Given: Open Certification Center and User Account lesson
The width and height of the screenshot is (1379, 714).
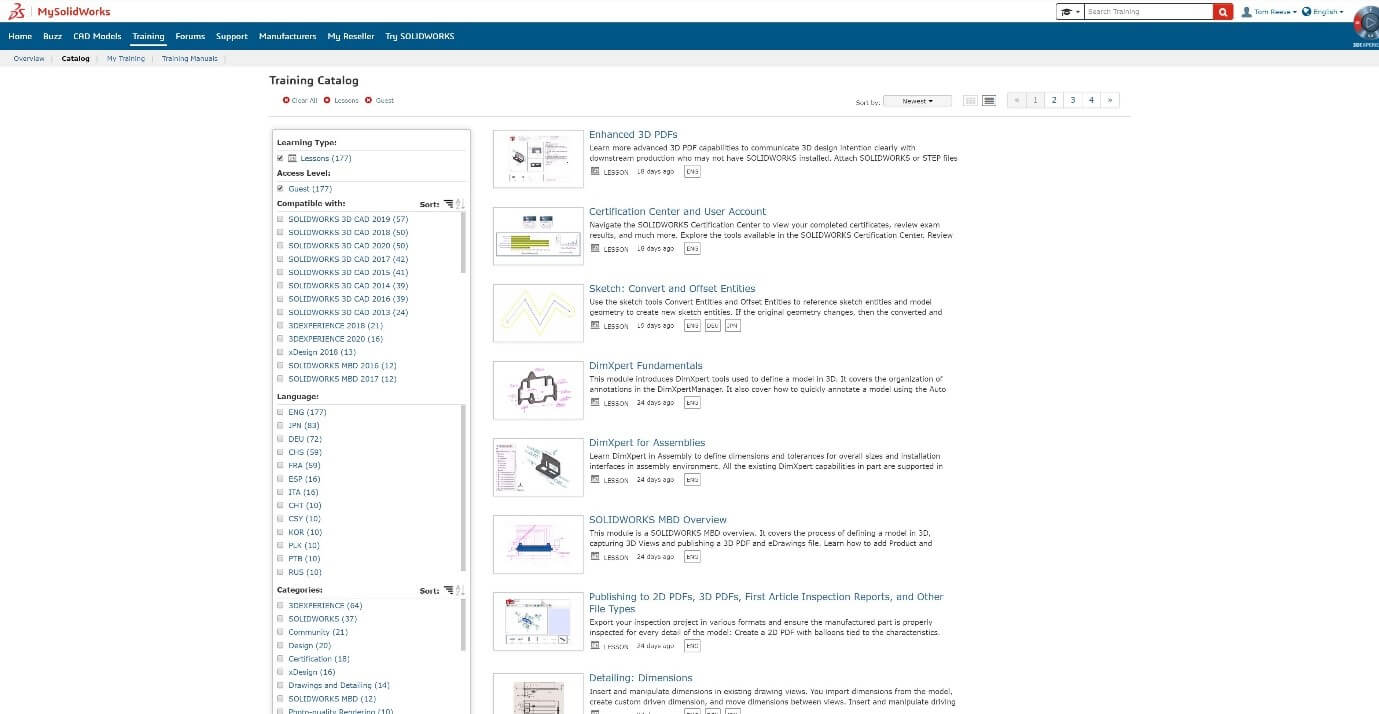Looking at the screenshot, I should [x=677, y=212].
